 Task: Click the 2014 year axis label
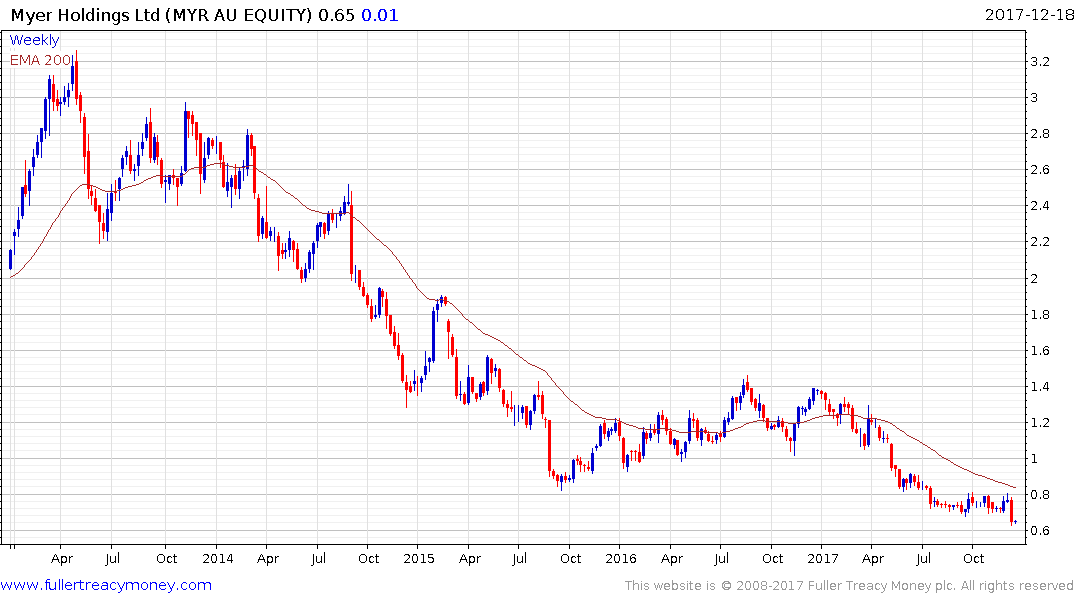217,558
